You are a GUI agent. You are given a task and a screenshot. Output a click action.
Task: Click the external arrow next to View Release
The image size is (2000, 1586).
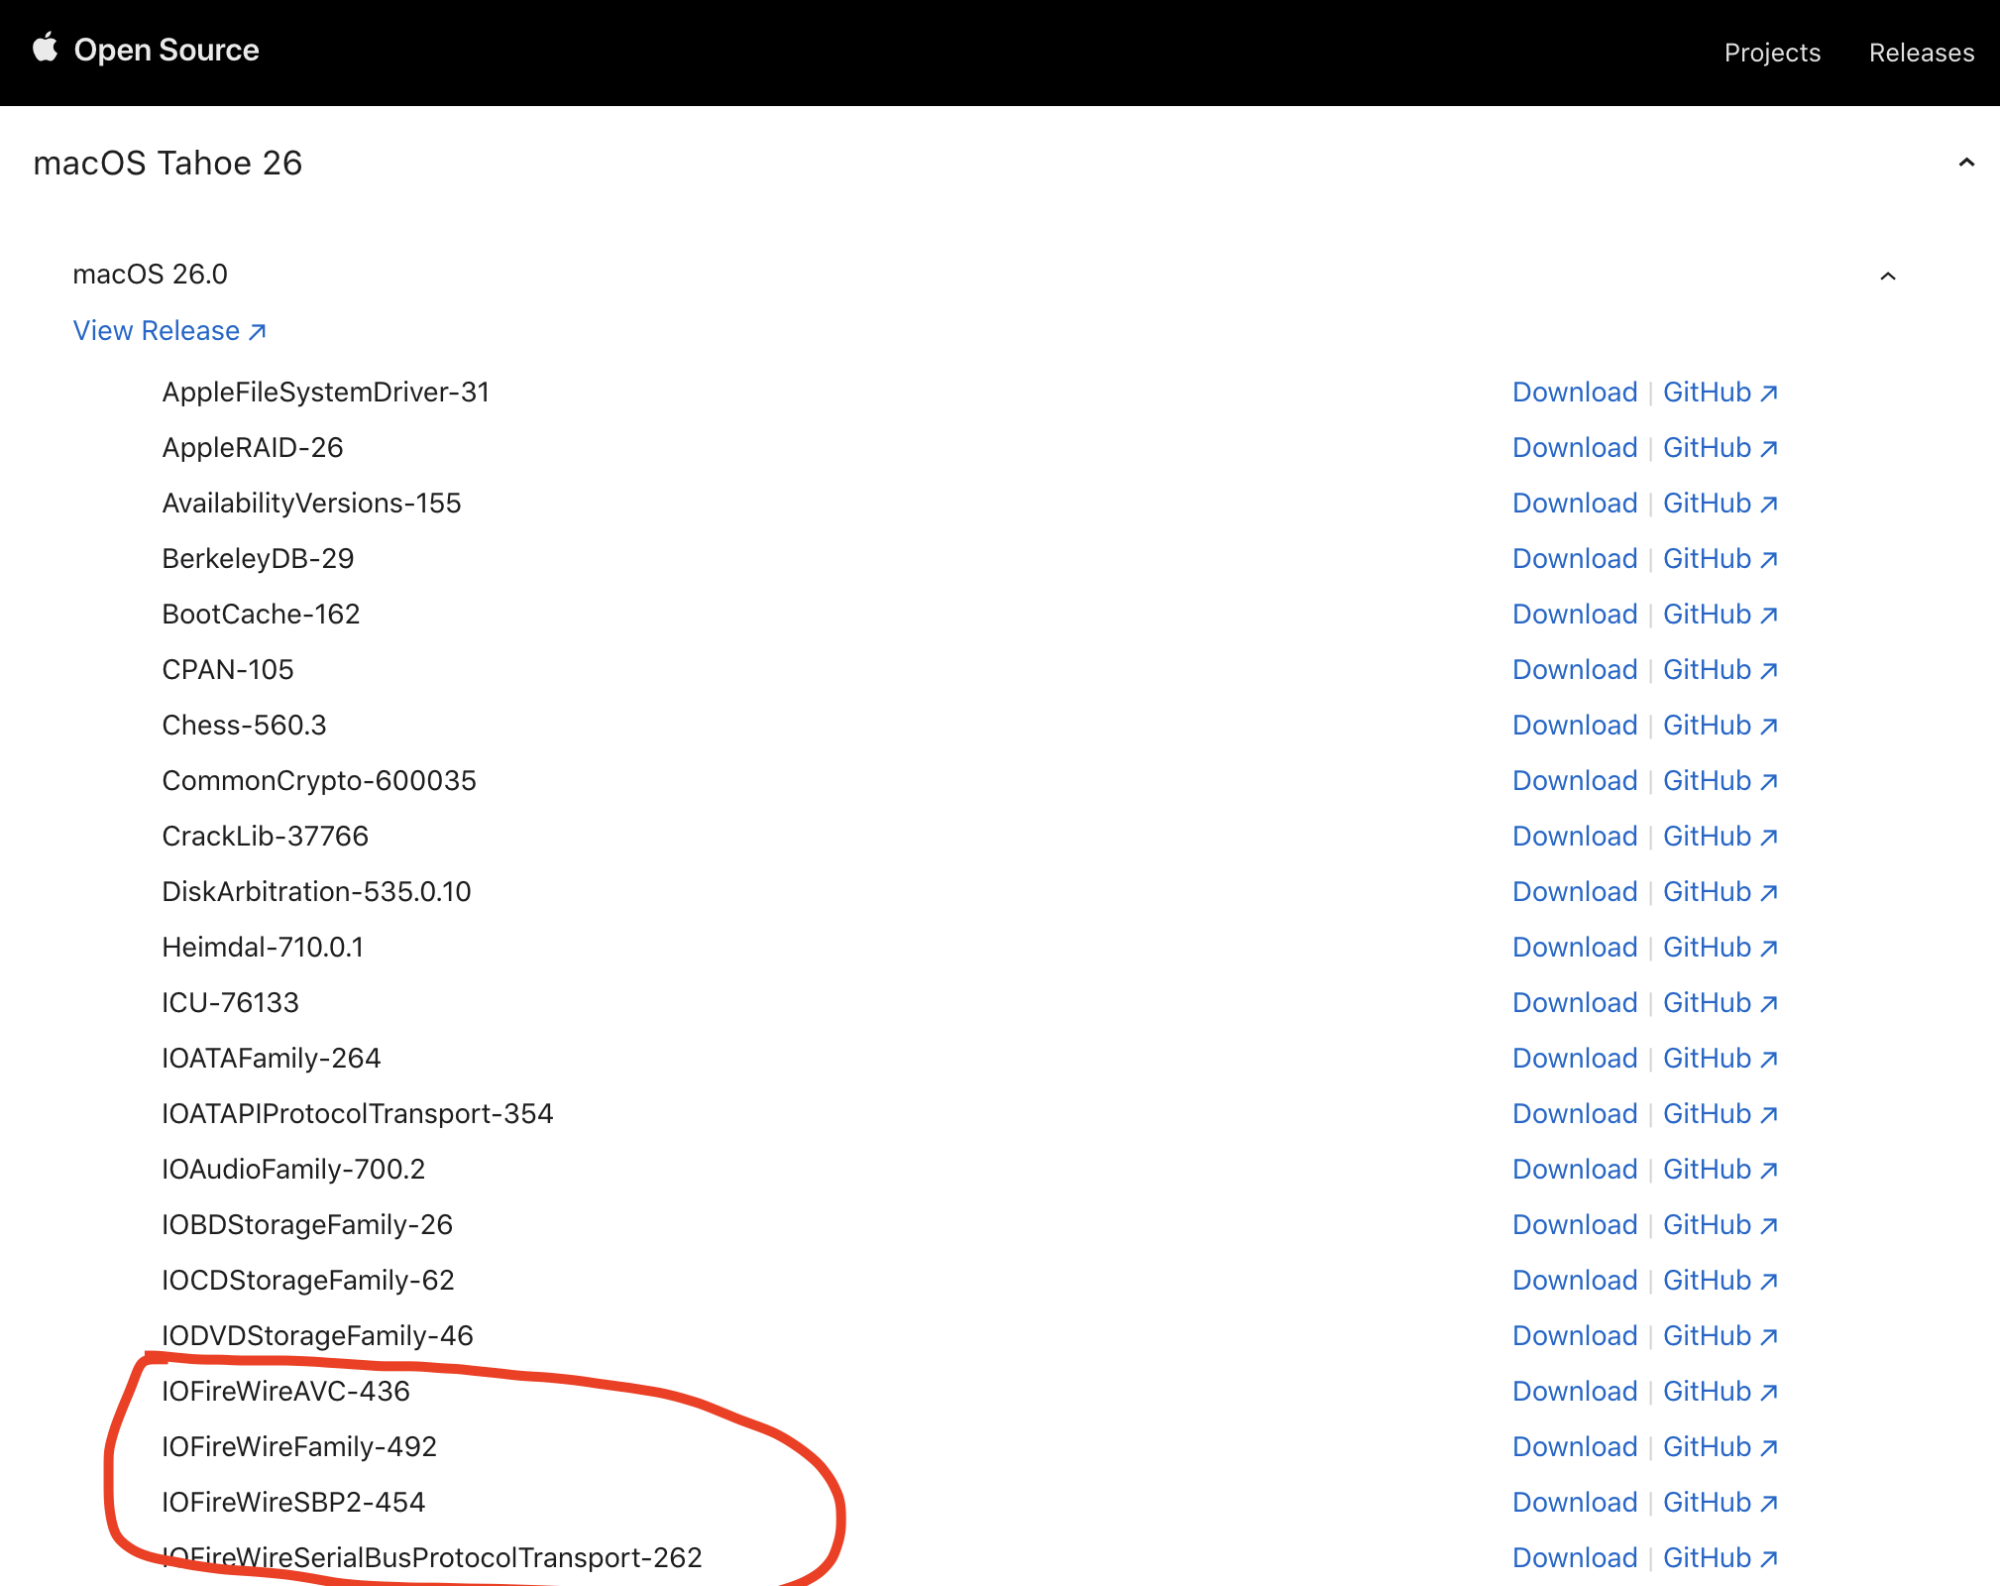[x=257, y=330]
